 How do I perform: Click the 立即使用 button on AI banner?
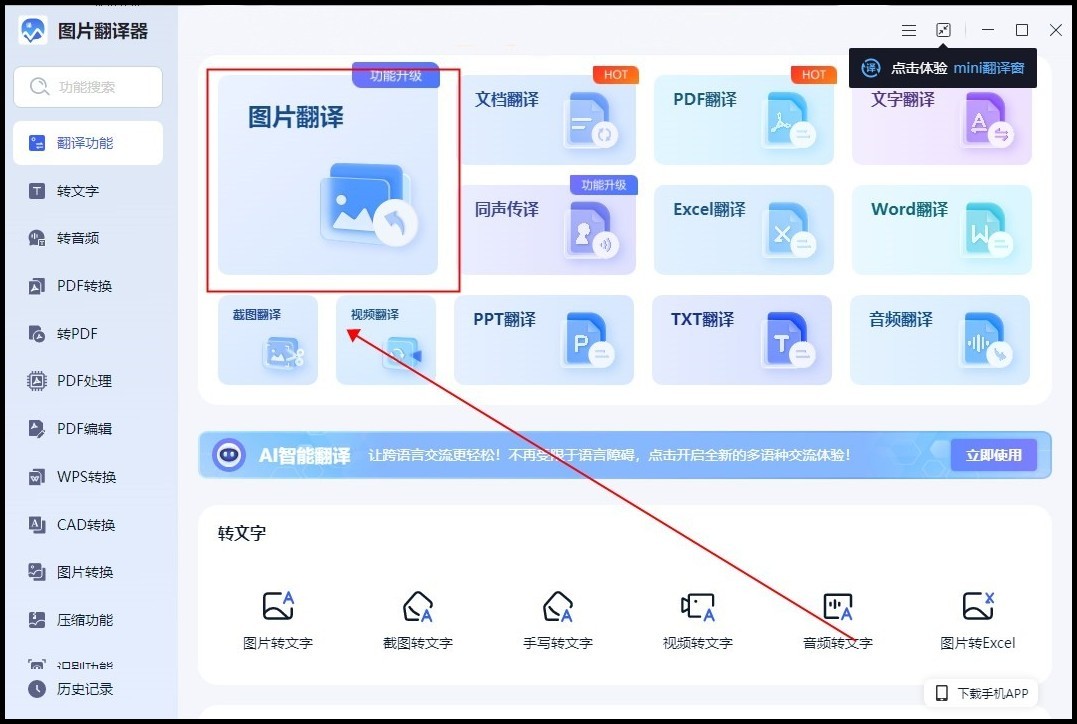click(993, 454)
